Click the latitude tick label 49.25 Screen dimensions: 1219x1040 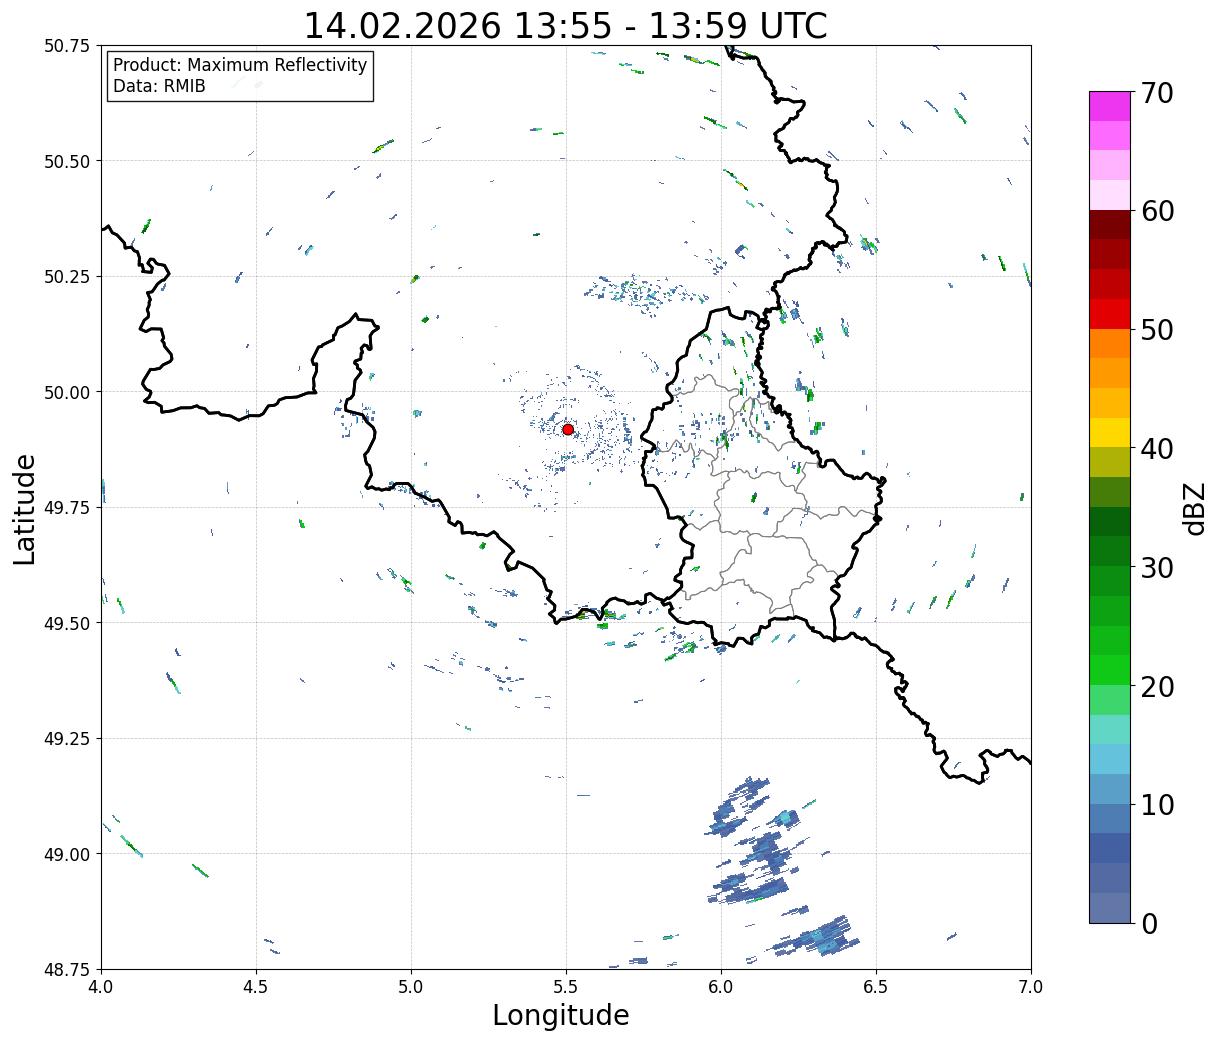click(x=67, y=739)
